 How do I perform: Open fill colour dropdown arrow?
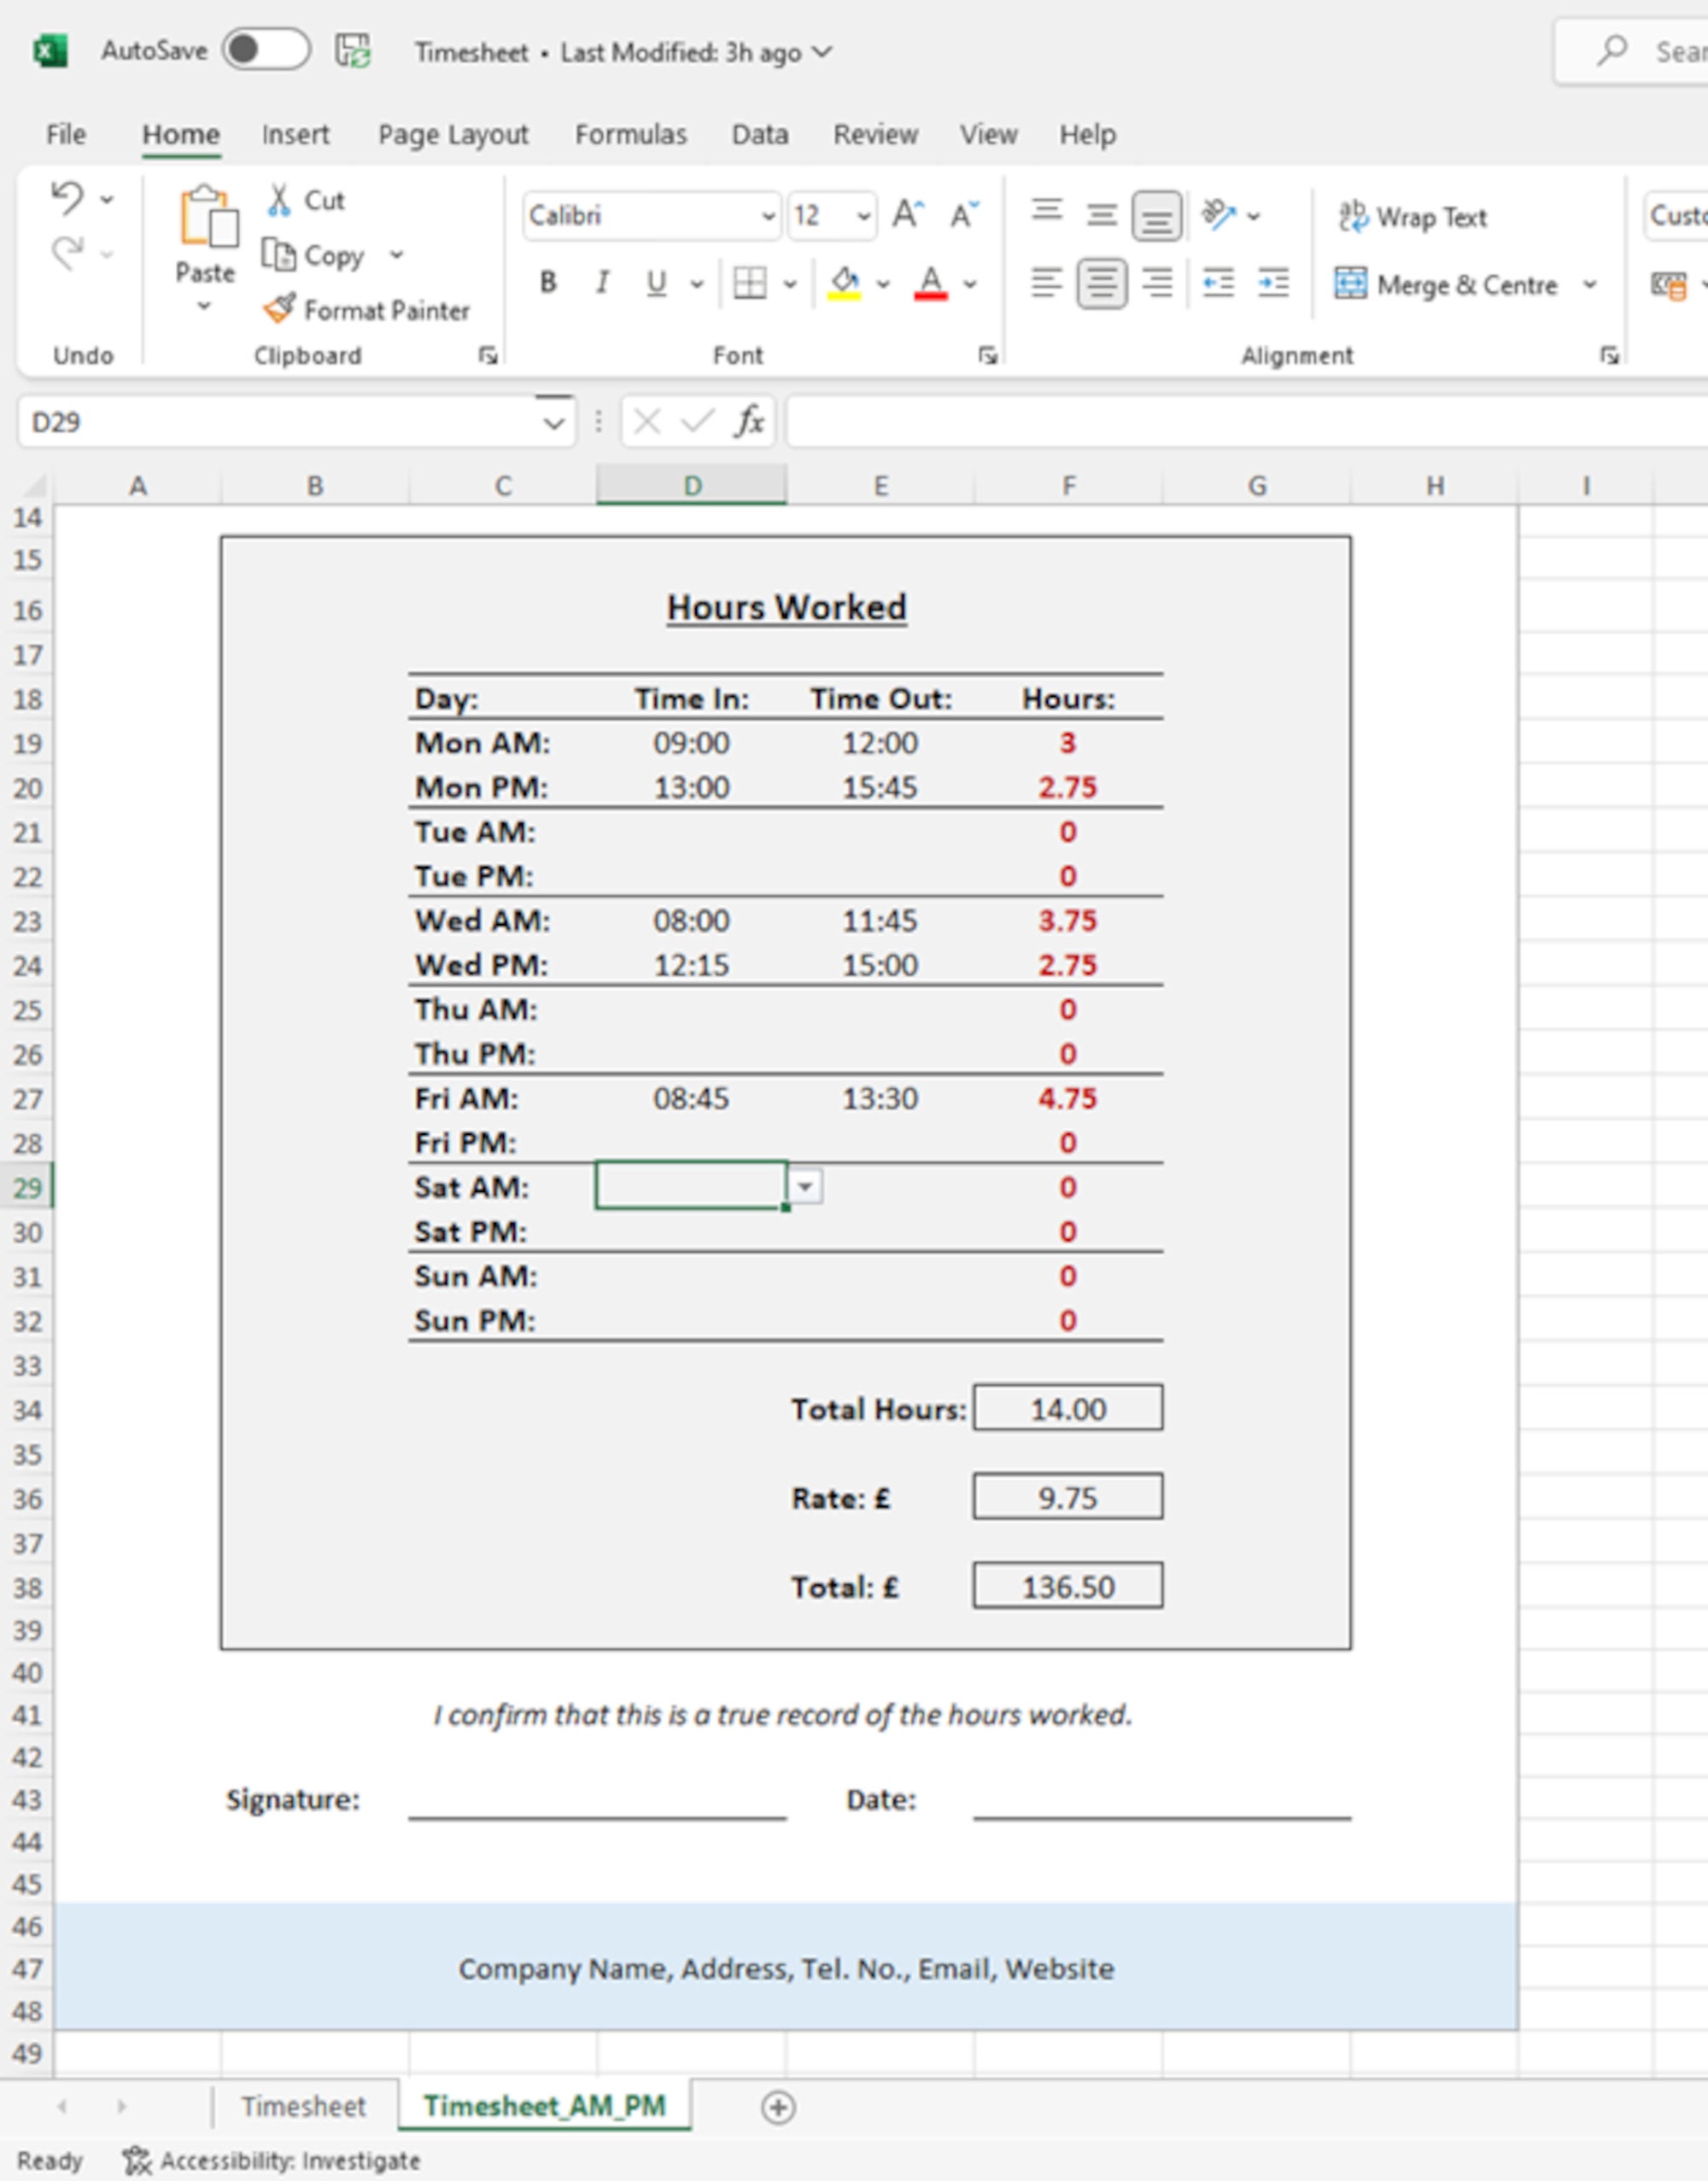click(883, 284)
